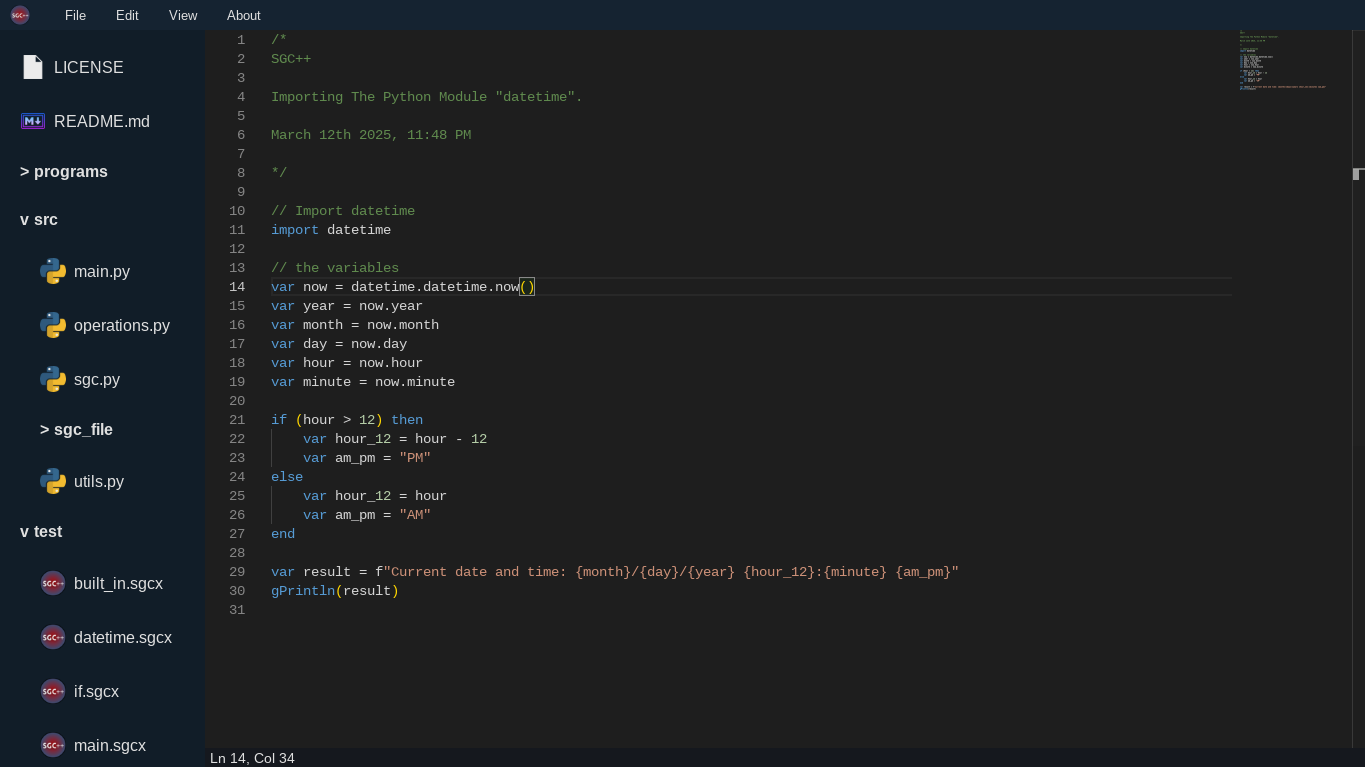1365x767 pixels.
Task: Expand the sgc_file folder
Action: 76,429
